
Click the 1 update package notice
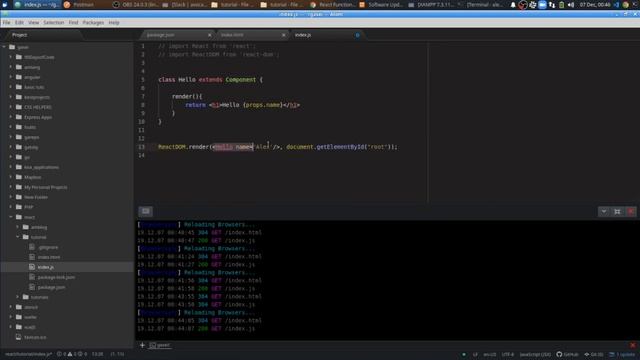point(623,354)
